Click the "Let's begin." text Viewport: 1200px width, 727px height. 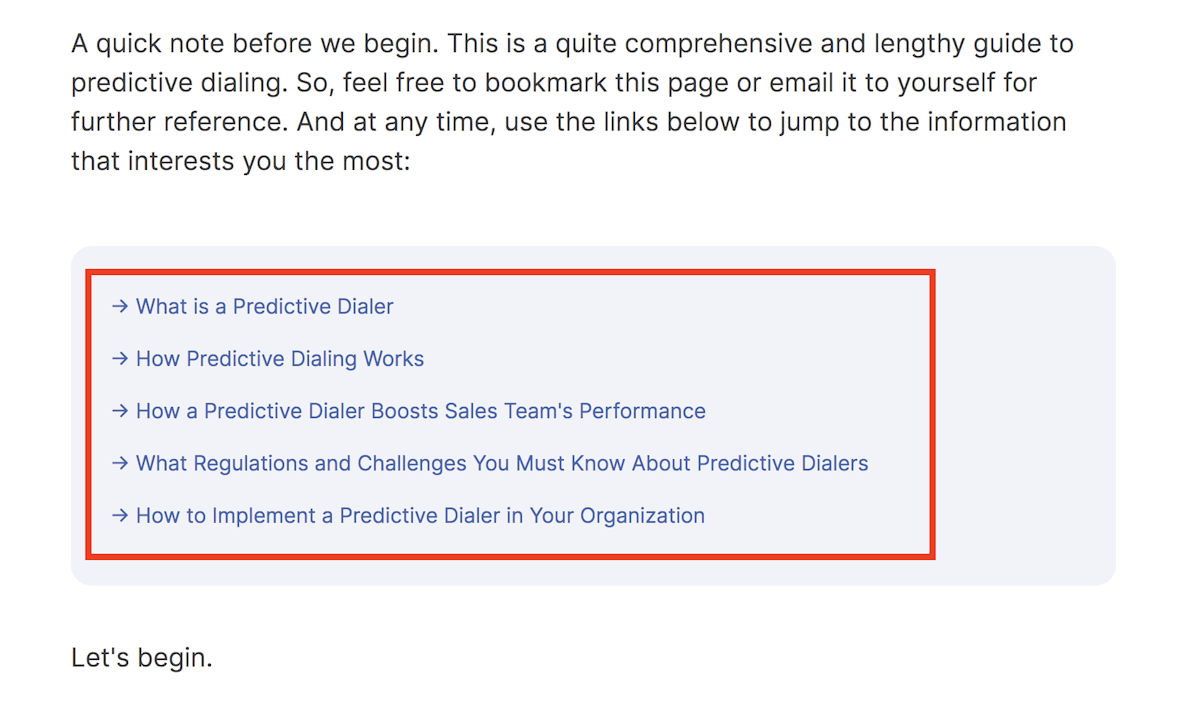[142, 658]
